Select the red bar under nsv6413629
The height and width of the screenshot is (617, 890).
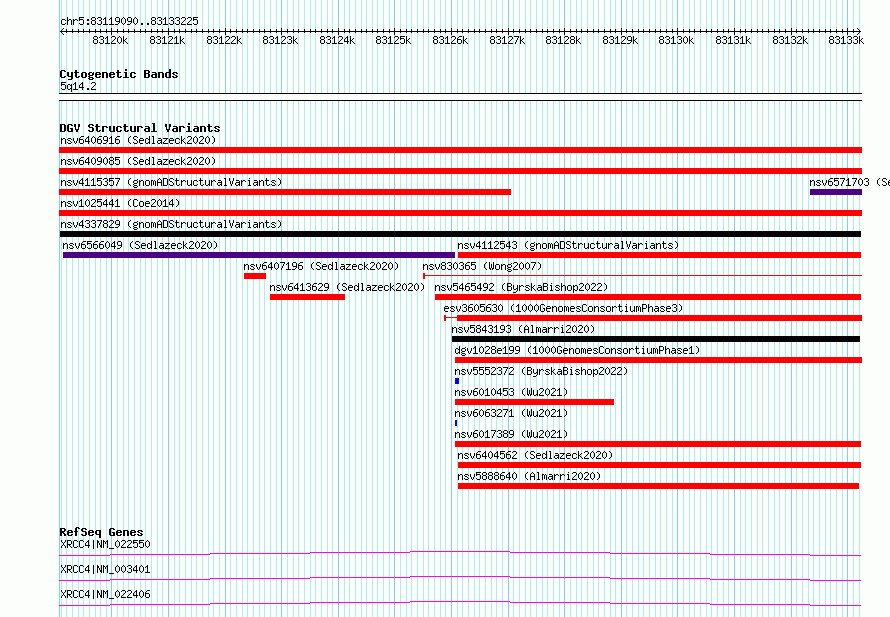point(307,297)
